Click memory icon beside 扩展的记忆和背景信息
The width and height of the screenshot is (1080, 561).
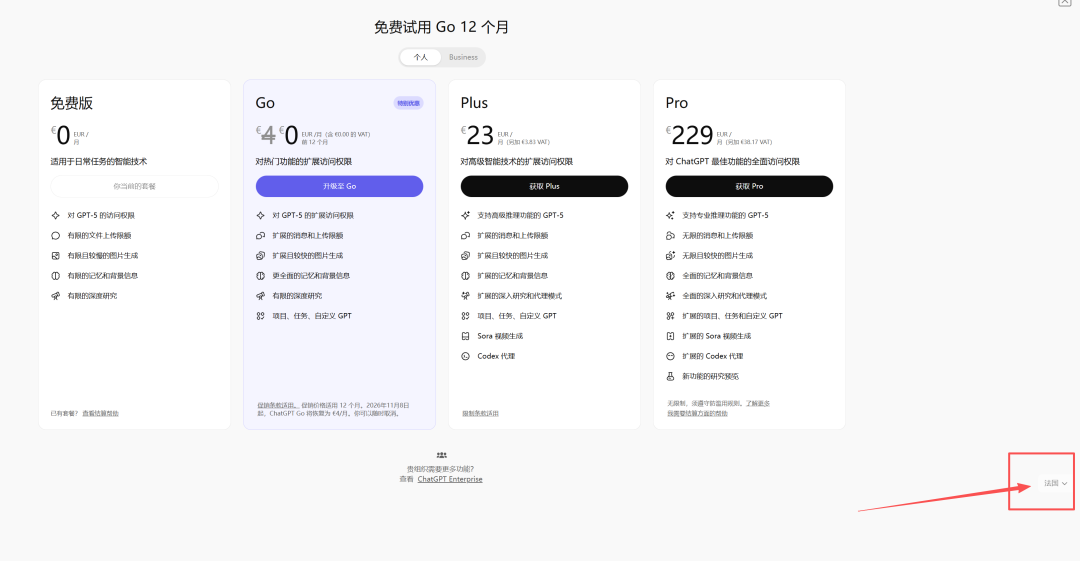point(466,276)
